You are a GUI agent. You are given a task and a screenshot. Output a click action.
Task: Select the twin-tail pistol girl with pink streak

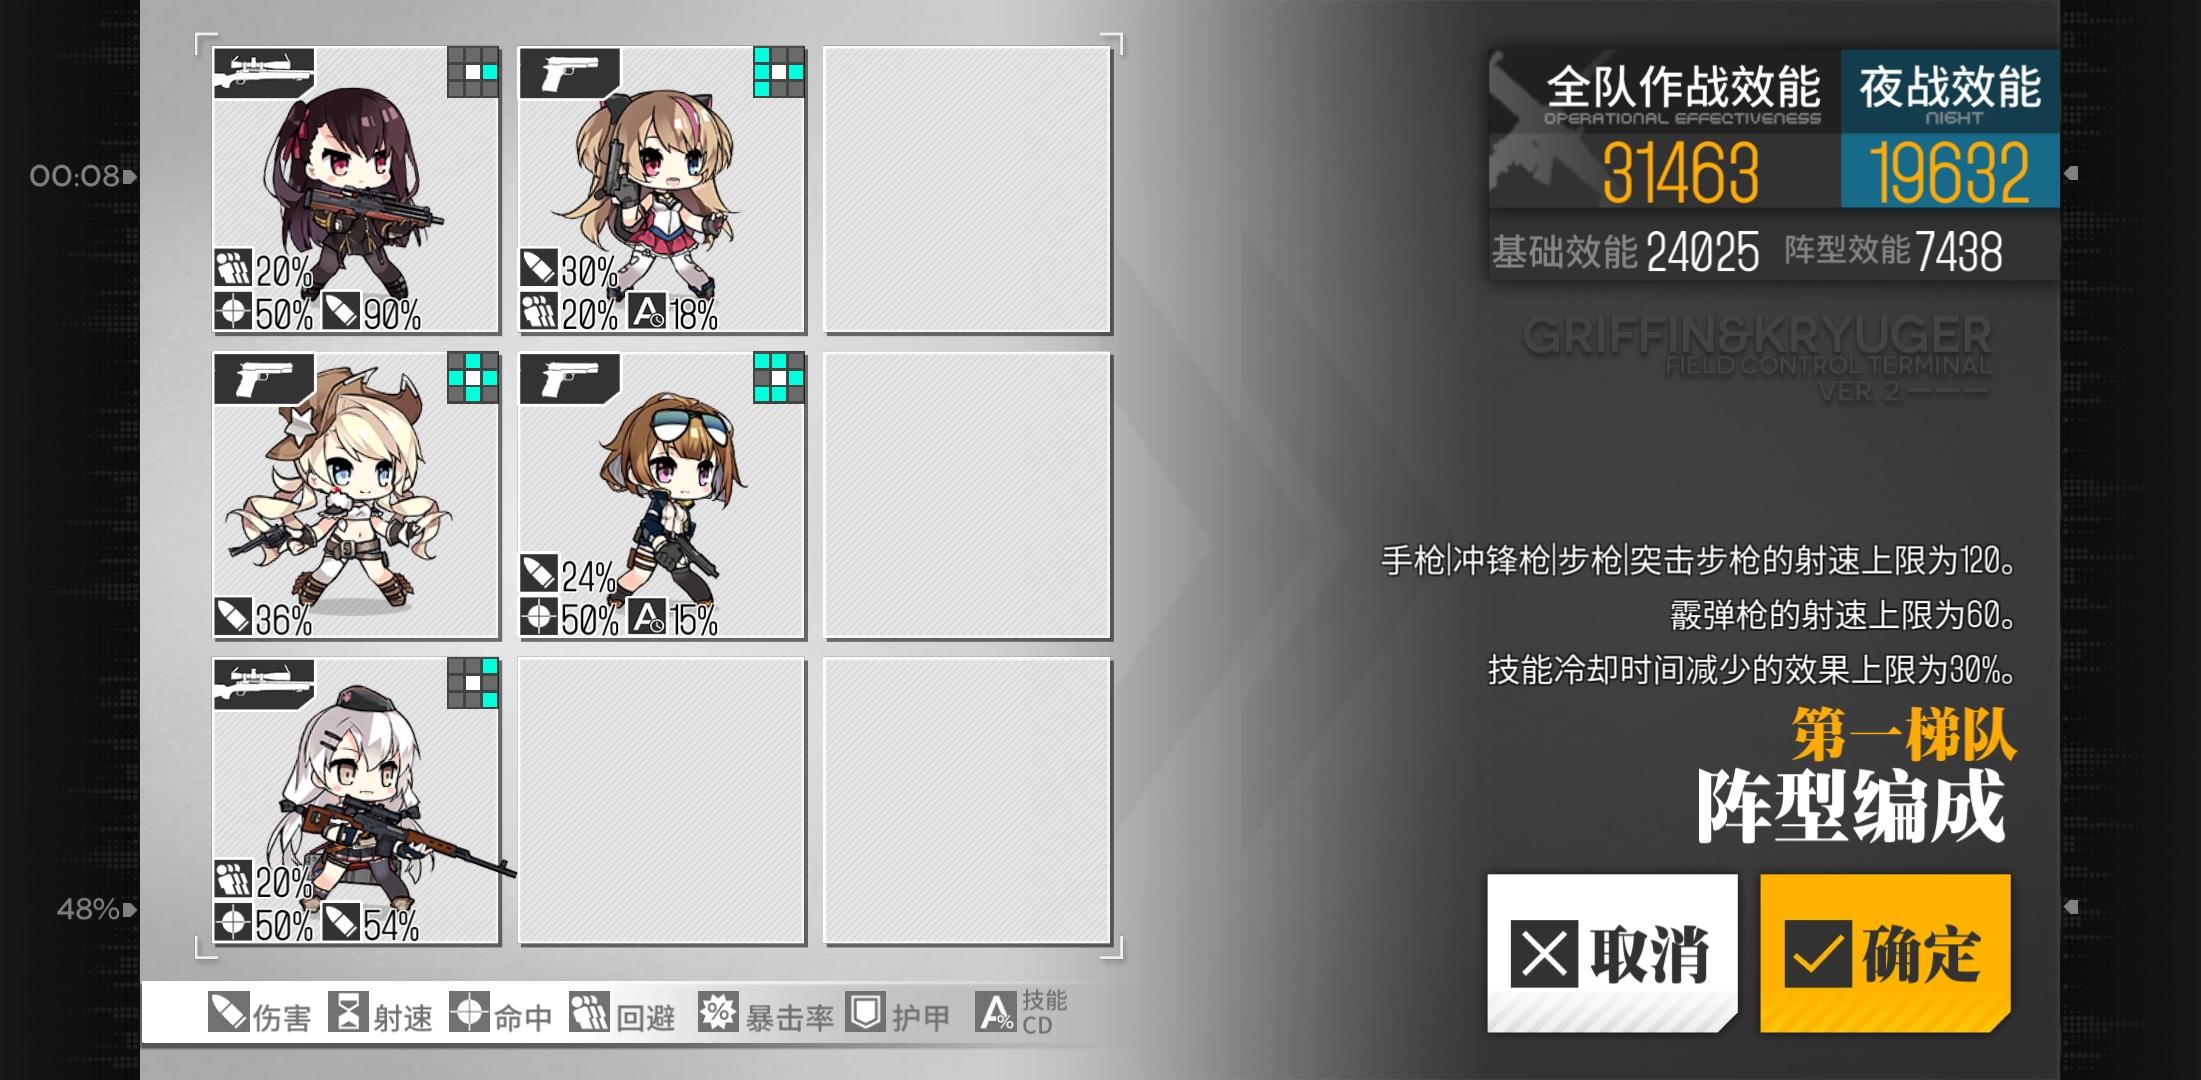pyautogui.click(x=662, y=190)
